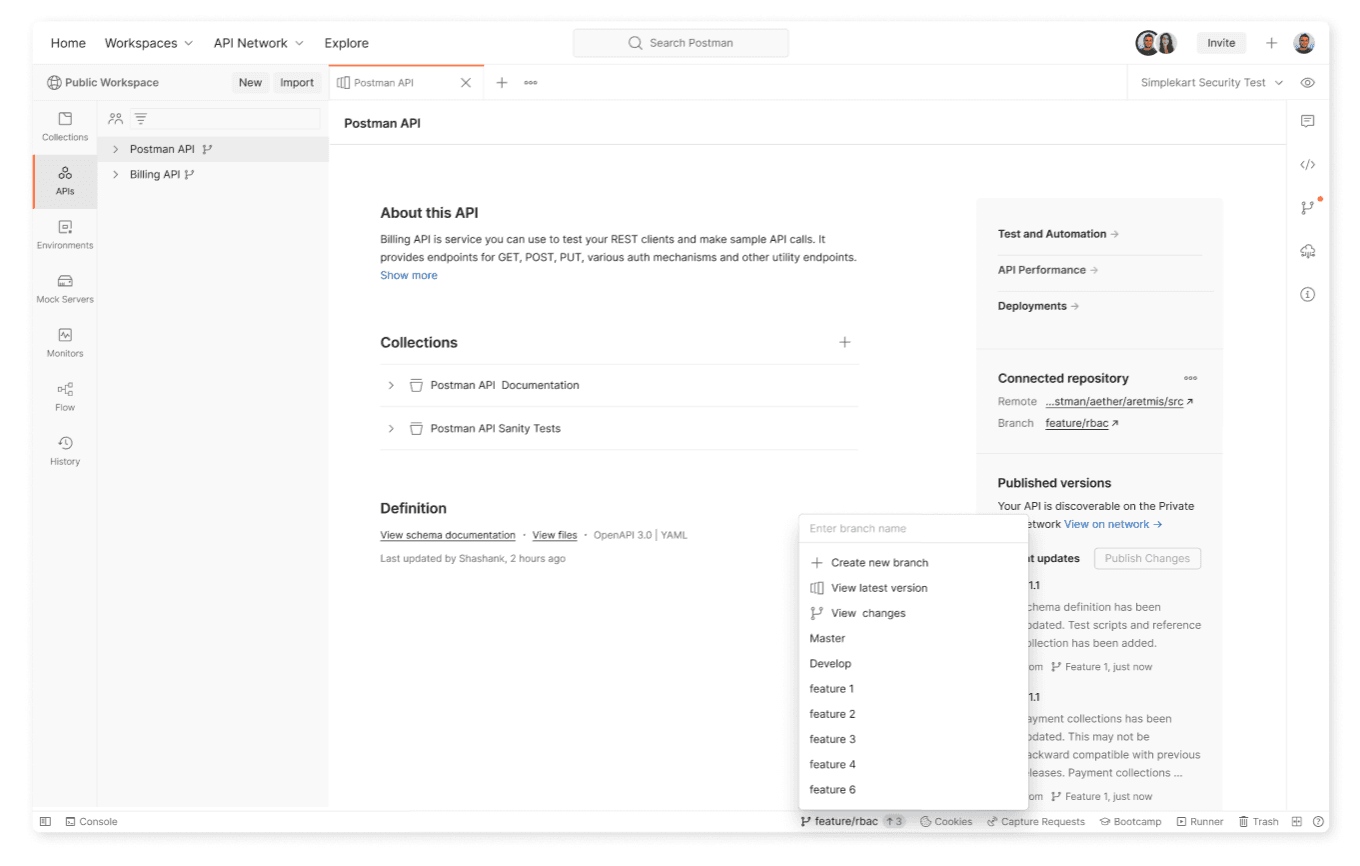
Task: Select the APIs sidebar section
Action: (x=65, y=181)
